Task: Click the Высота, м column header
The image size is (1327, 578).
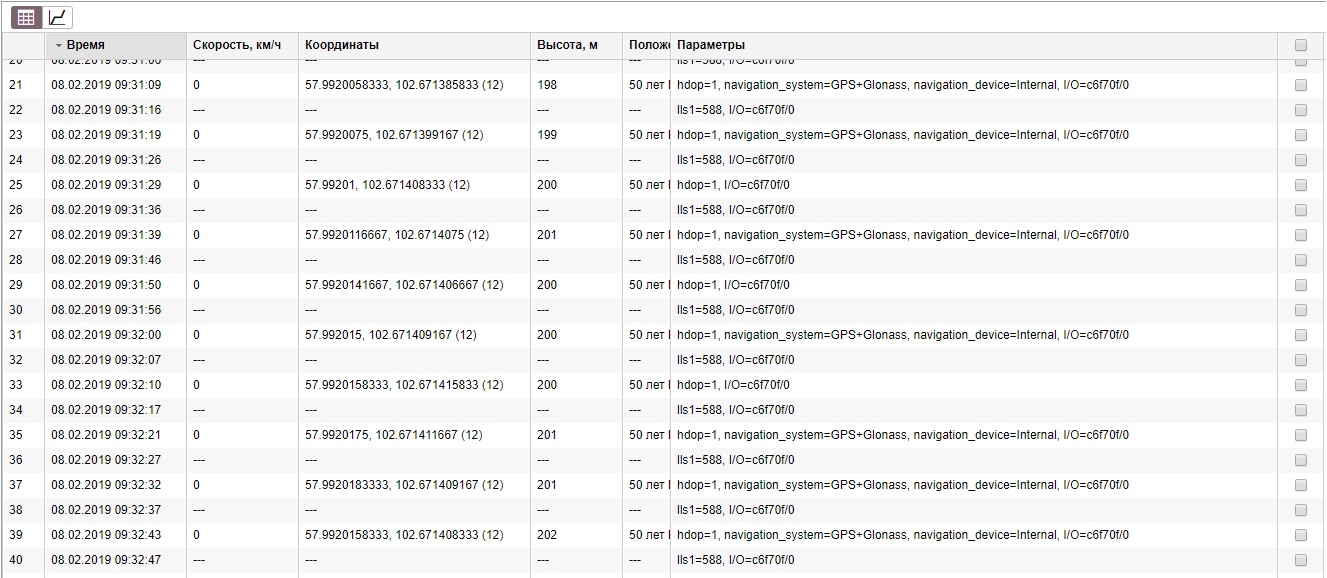Action: tap(567, 45)
